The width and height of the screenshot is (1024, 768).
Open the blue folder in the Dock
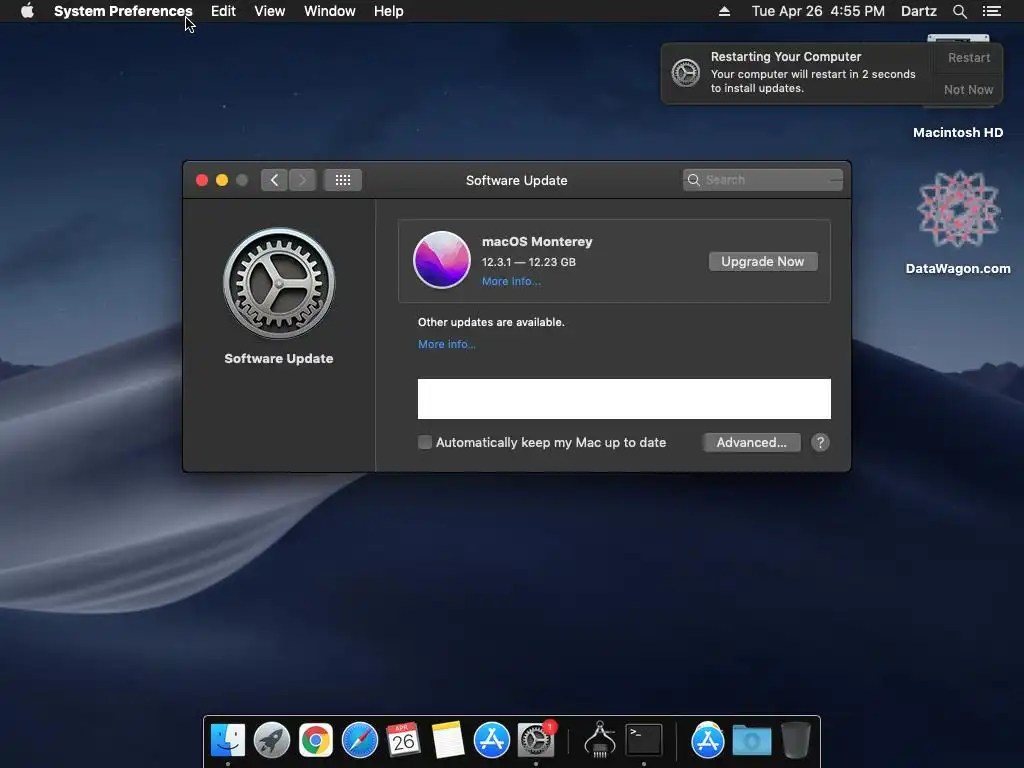pyautogui.click(x=752, y=741)
